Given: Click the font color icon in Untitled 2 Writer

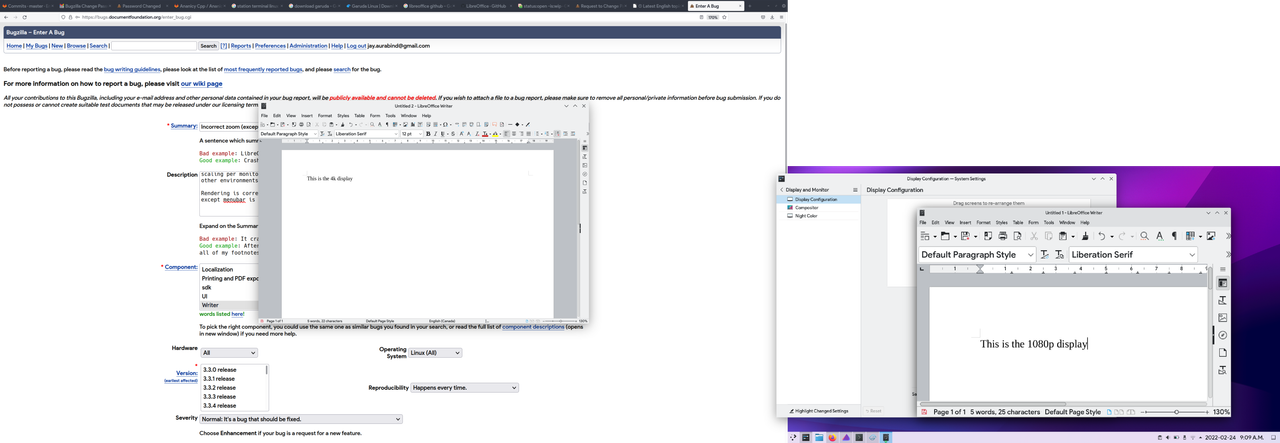Looking at the screenshot, I should click(x=485, y=134).
